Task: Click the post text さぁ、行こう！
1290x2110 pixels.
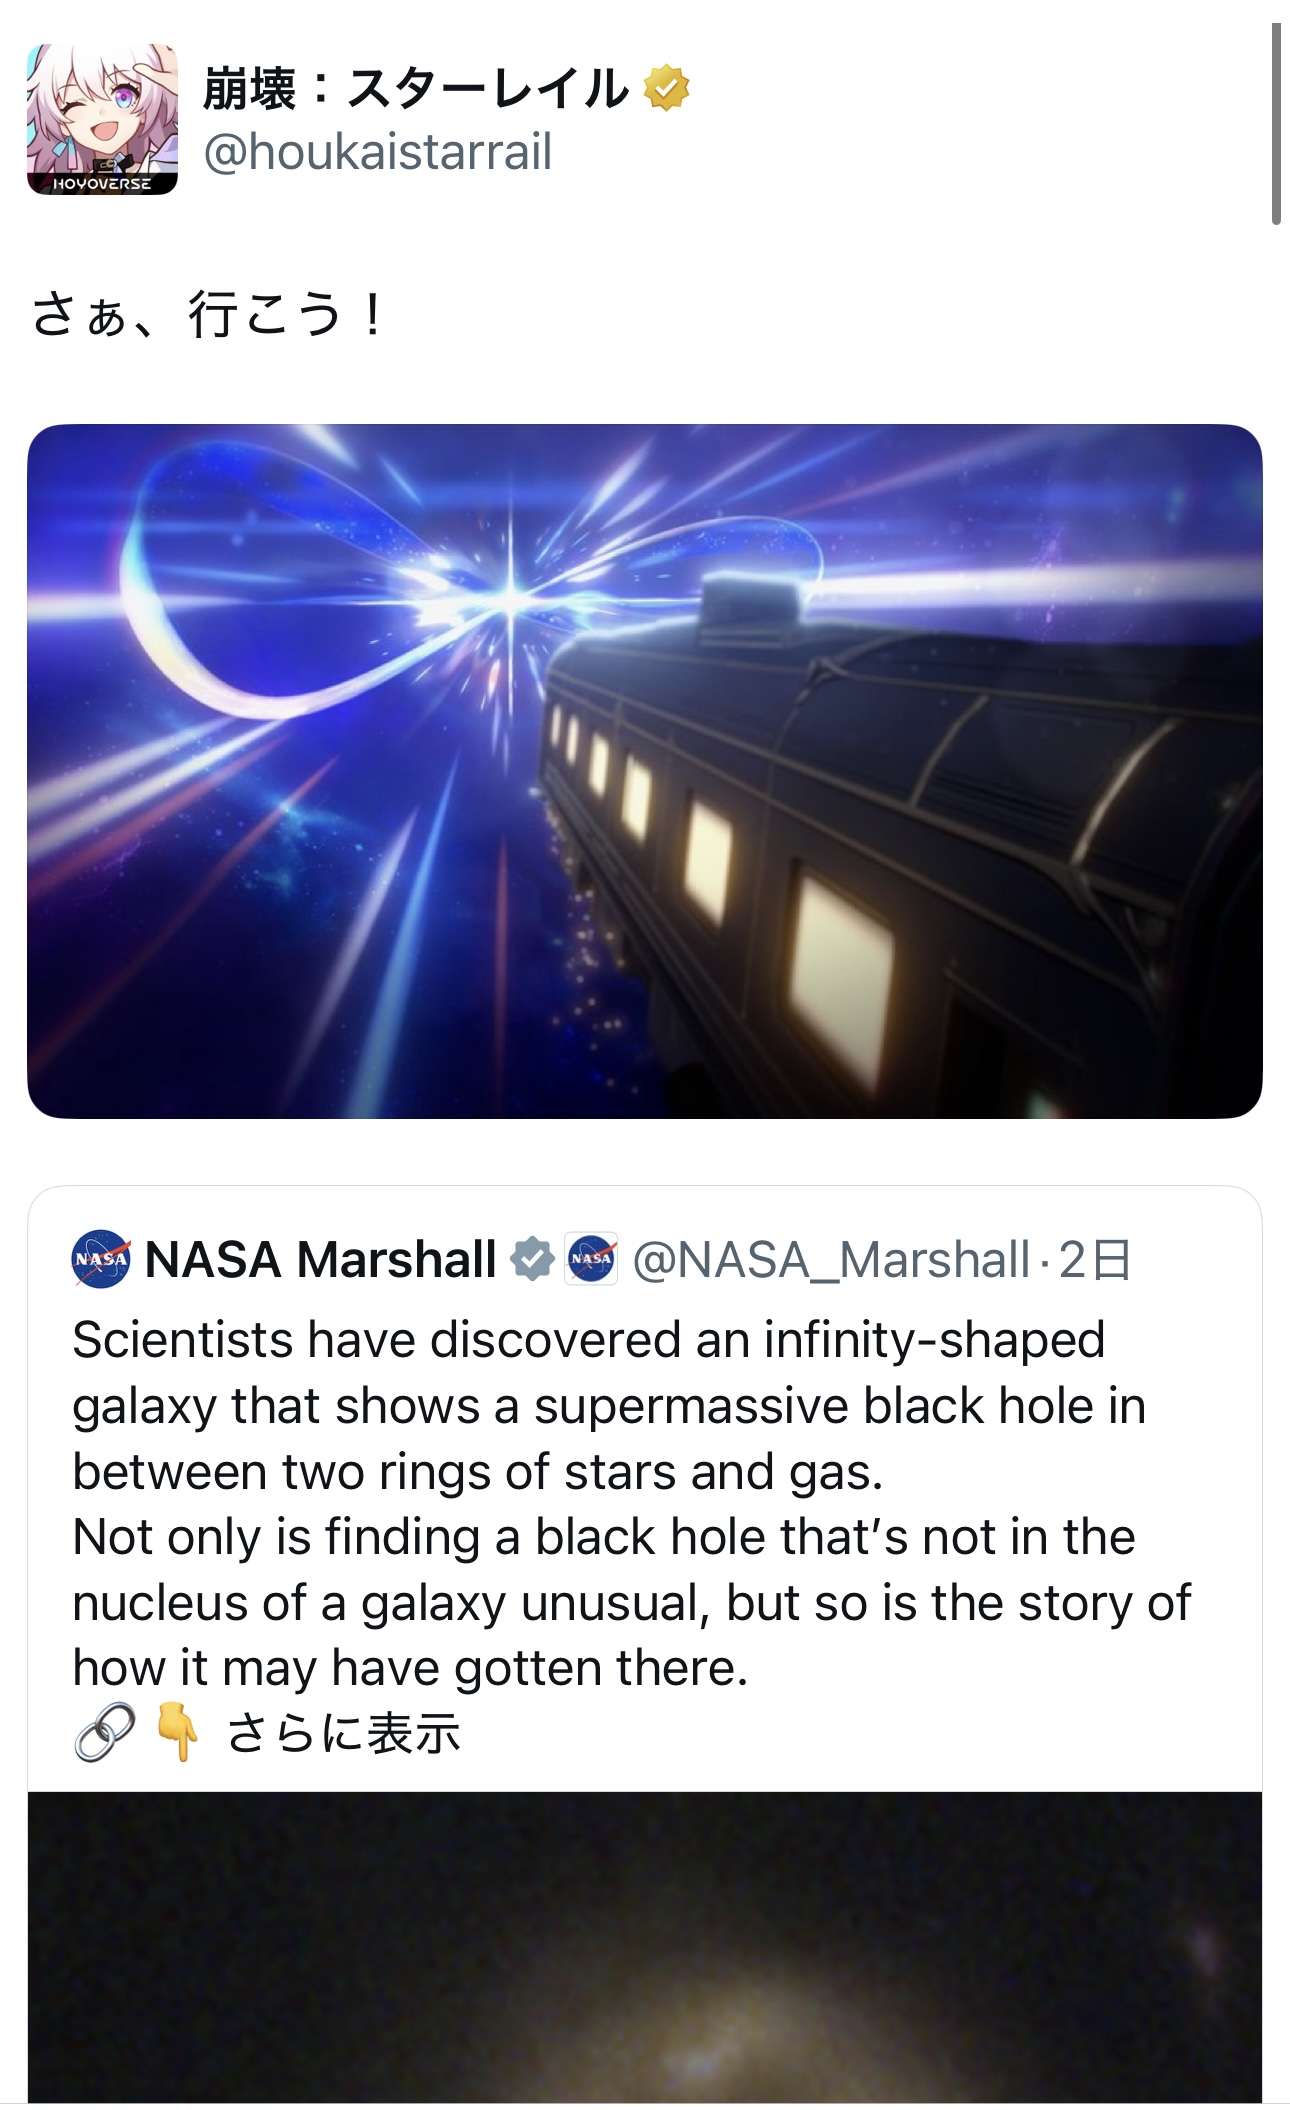Action: click(x=208, y=315)
